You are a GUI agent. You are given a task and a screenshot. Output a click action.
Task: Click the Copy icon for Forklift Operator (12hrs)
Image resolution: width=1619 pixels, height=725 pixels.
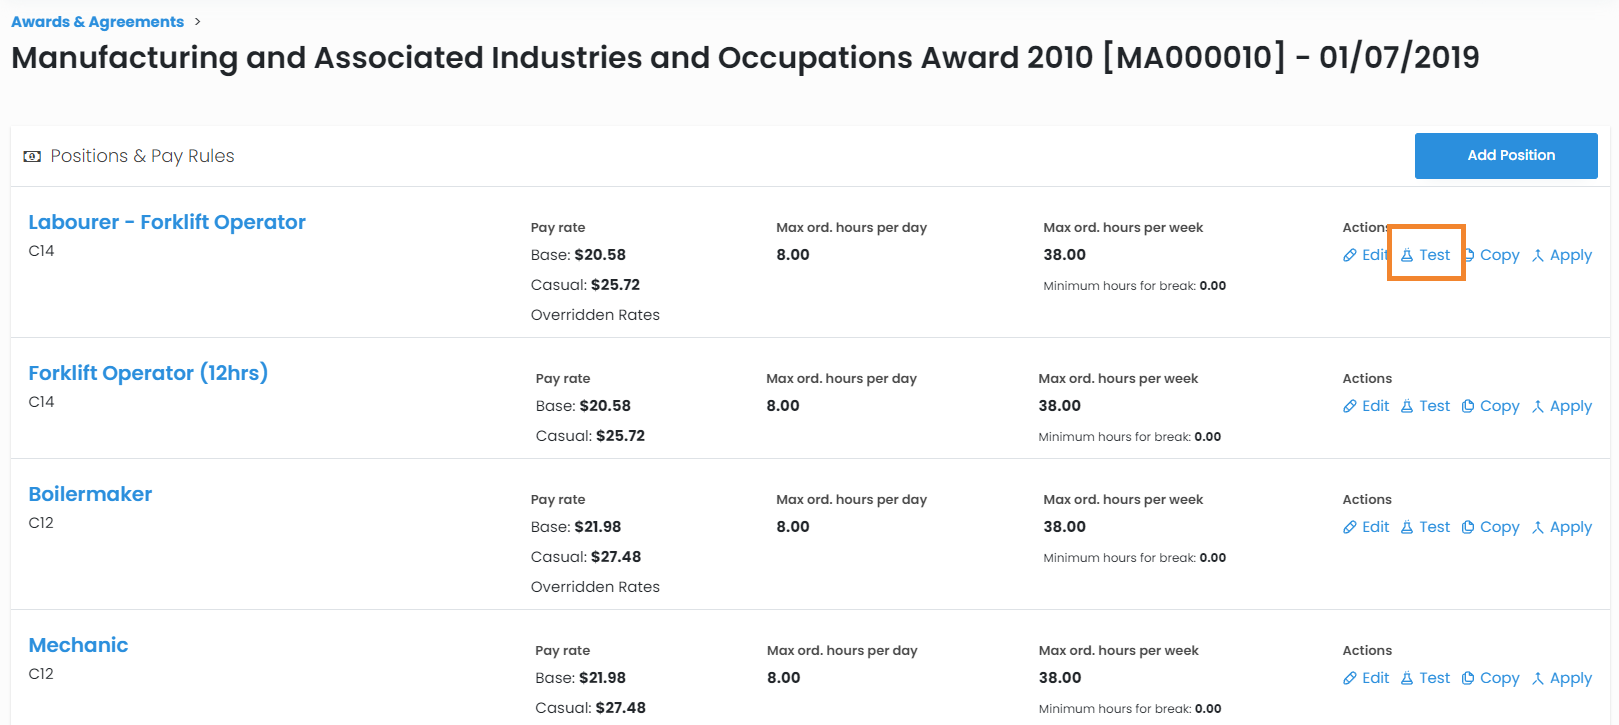(x=1468, y=406)
